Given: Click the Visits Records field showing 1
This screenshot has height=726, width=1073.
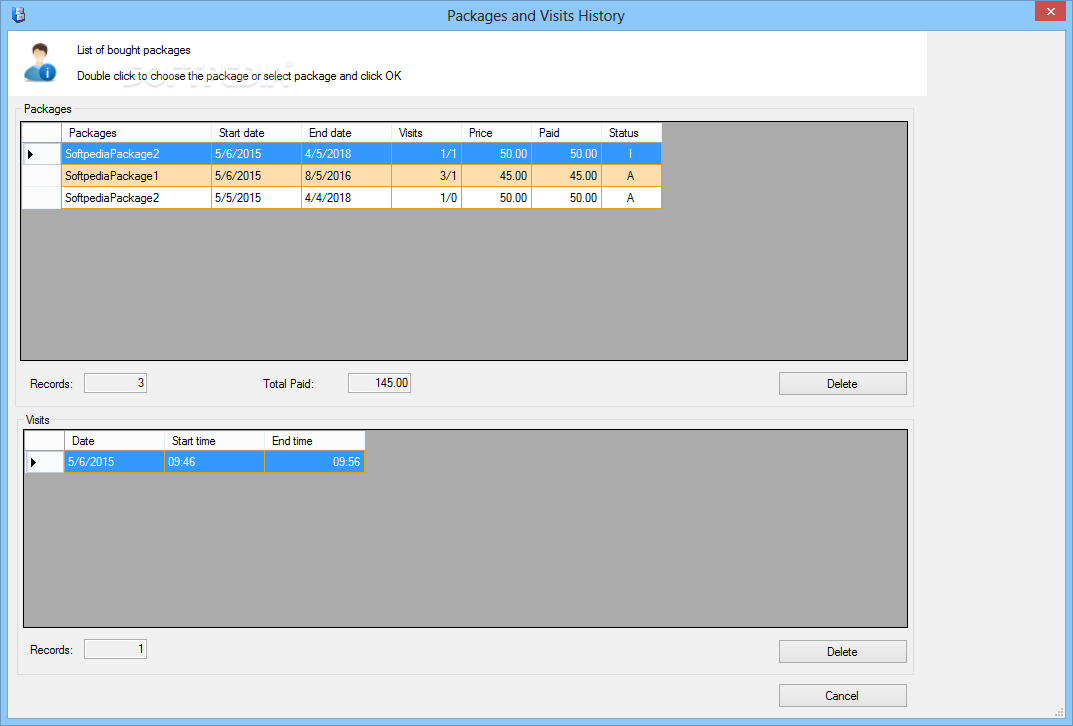Looking at the screenshot, I should [115, 649].
